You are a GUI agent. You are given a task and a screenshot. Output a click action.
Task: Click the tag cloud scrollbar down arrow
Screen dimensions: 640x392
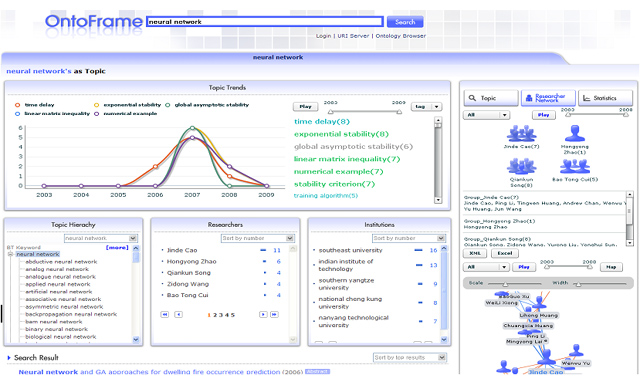pos(438,200)
